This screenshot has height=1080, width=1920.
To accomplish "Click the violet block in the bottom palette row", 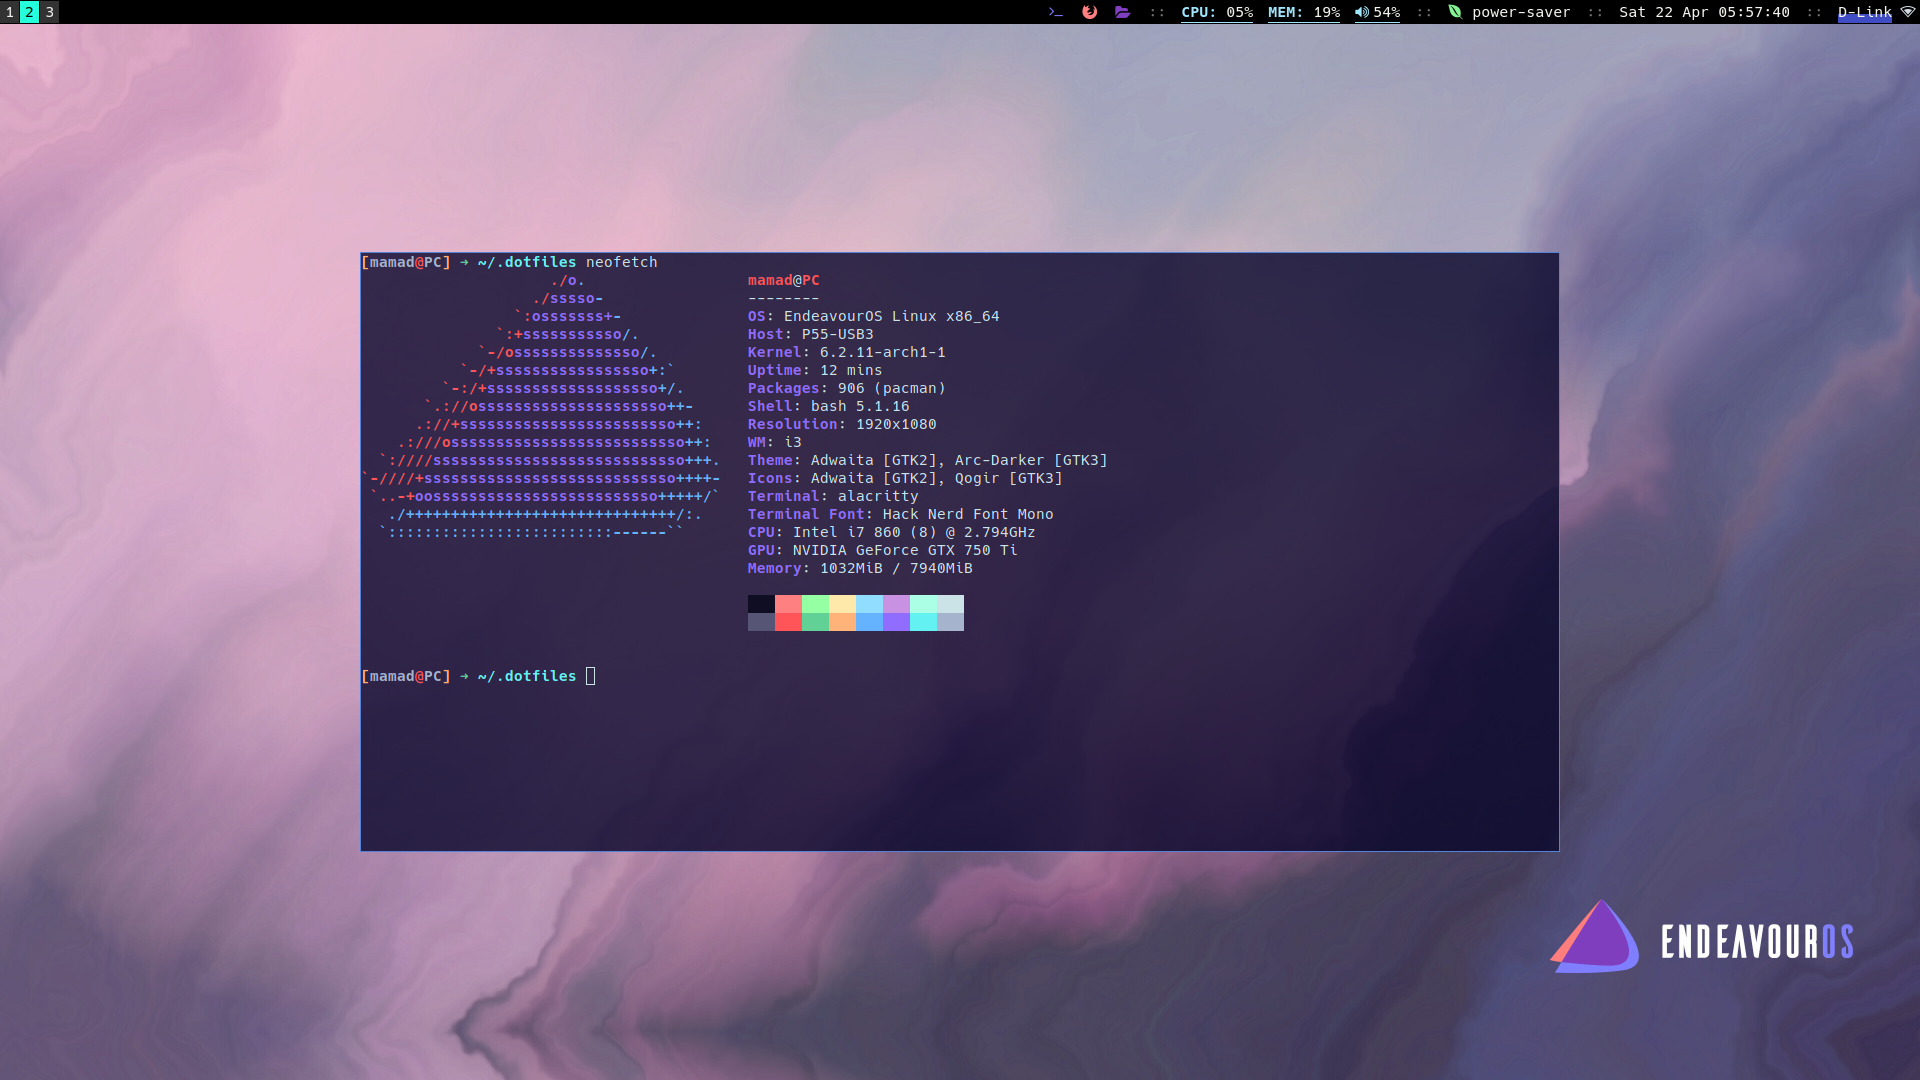I will click(x=896, y=622).
